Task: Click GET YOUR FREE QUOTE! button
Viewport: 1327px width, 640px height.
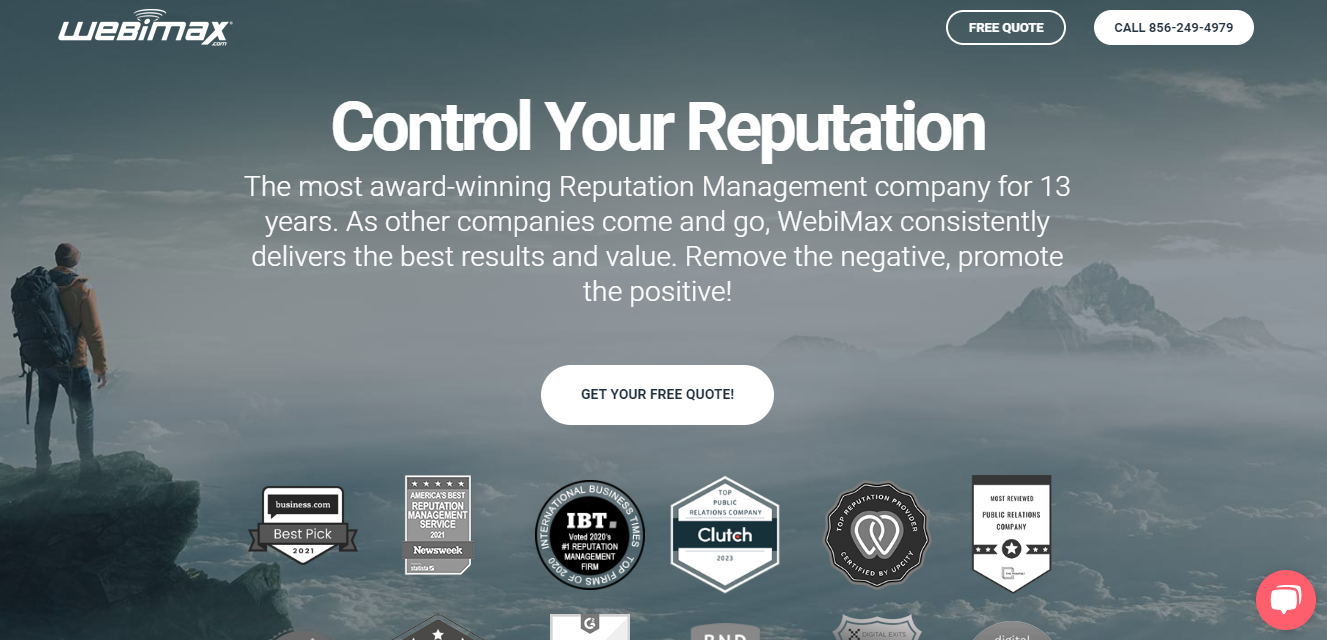Action: point(657,395)
